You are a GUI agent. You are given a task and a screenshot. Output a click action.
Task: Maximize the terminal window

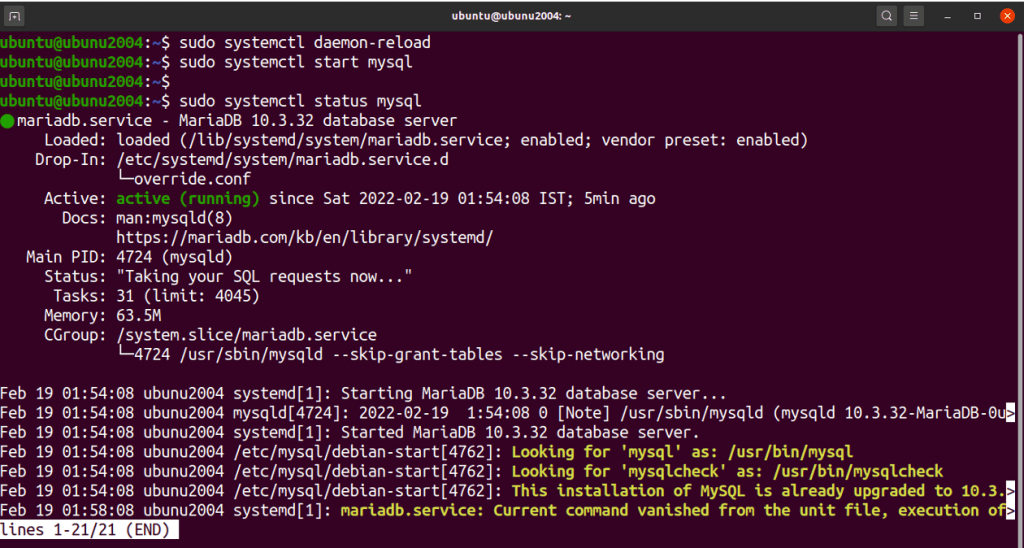[977, 16]
